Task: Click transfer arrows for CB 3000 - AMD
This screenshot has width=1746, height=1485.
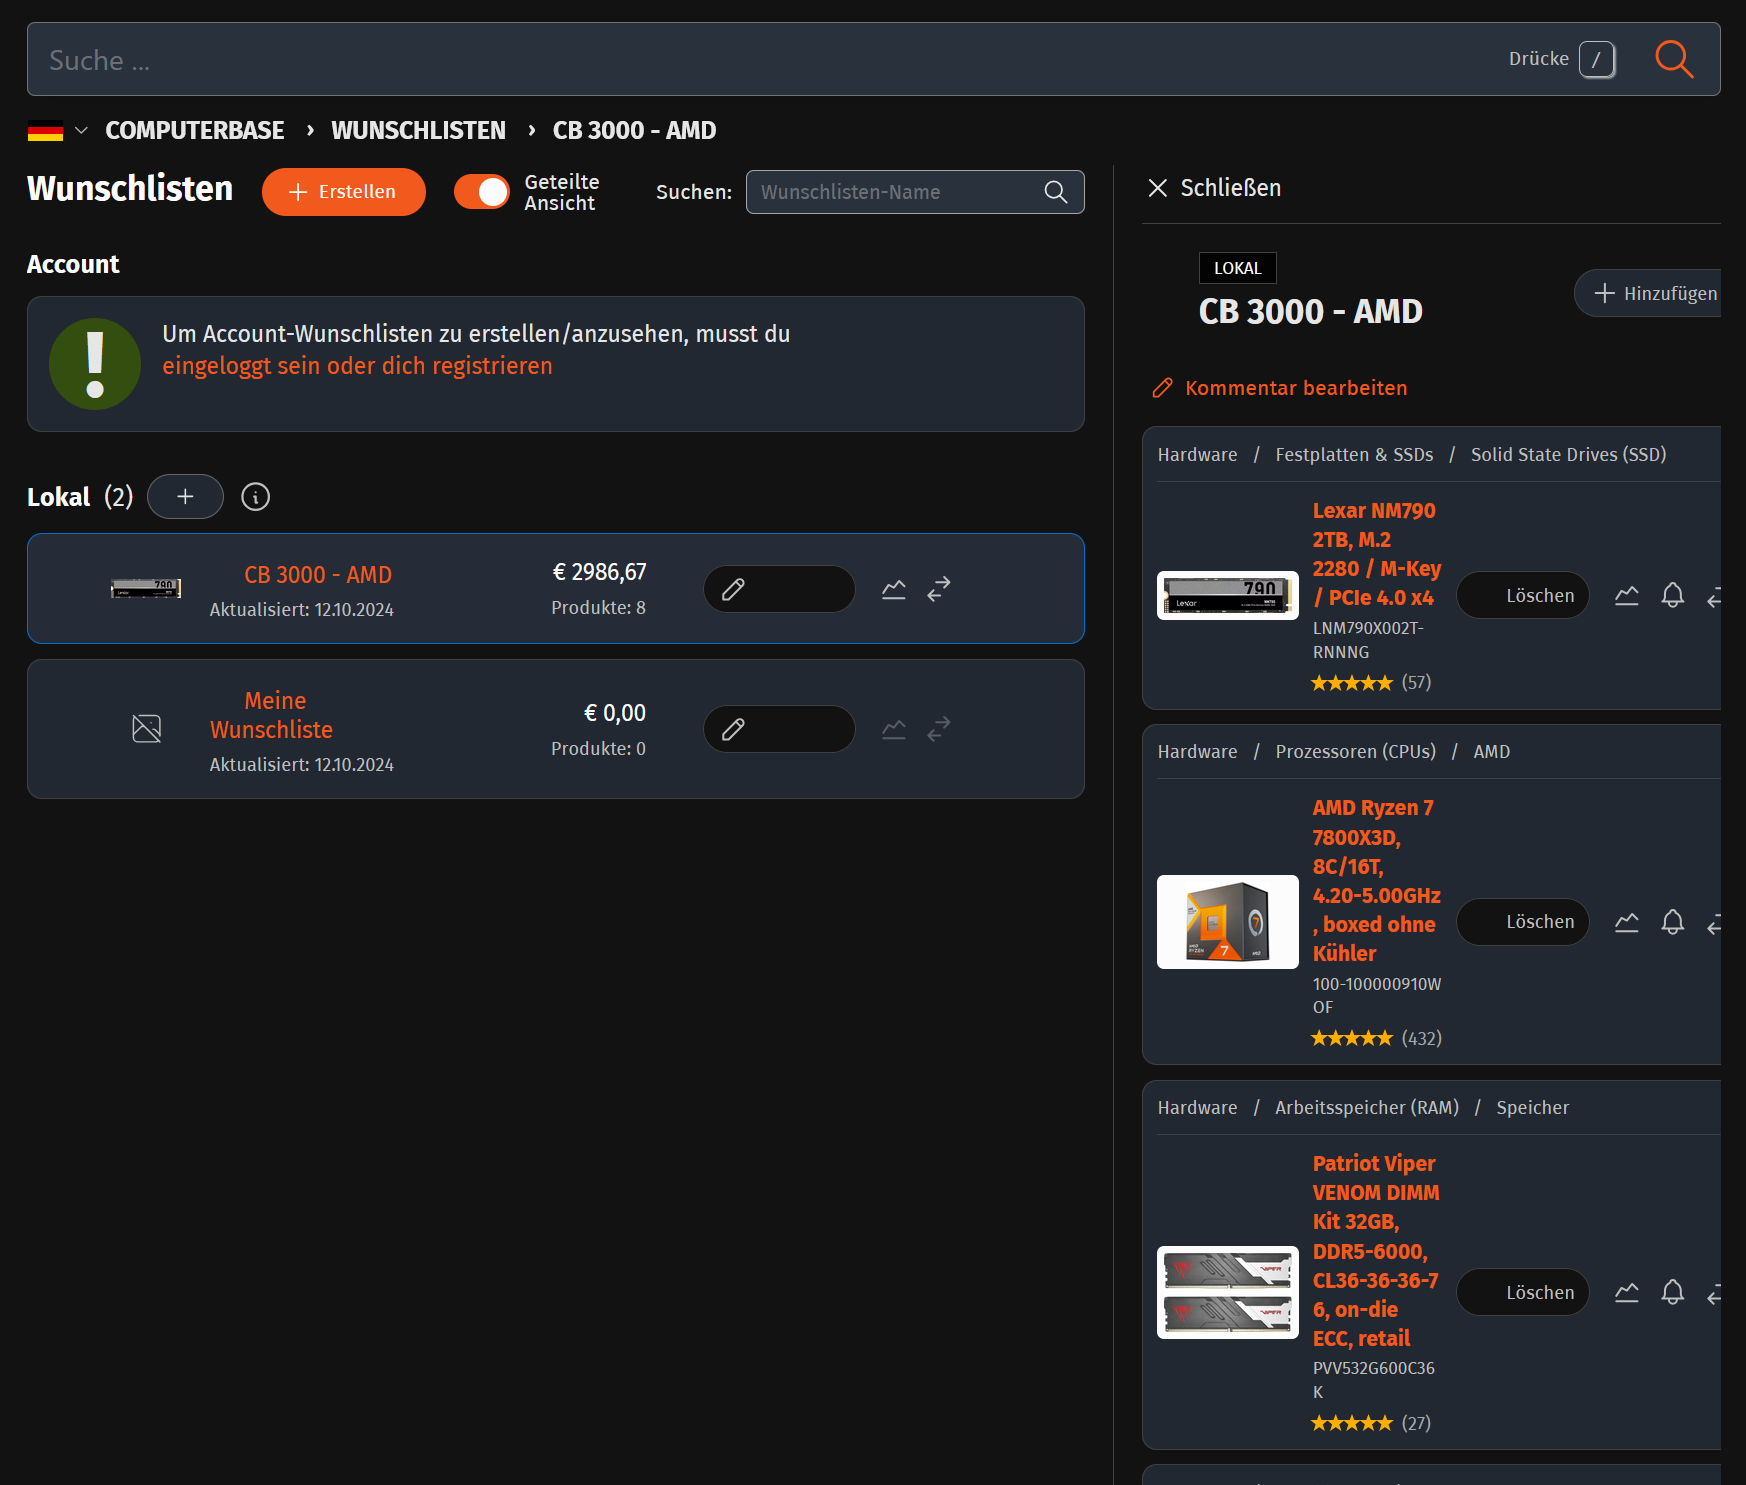Action: pyautogui.click(x=938, y=589)
